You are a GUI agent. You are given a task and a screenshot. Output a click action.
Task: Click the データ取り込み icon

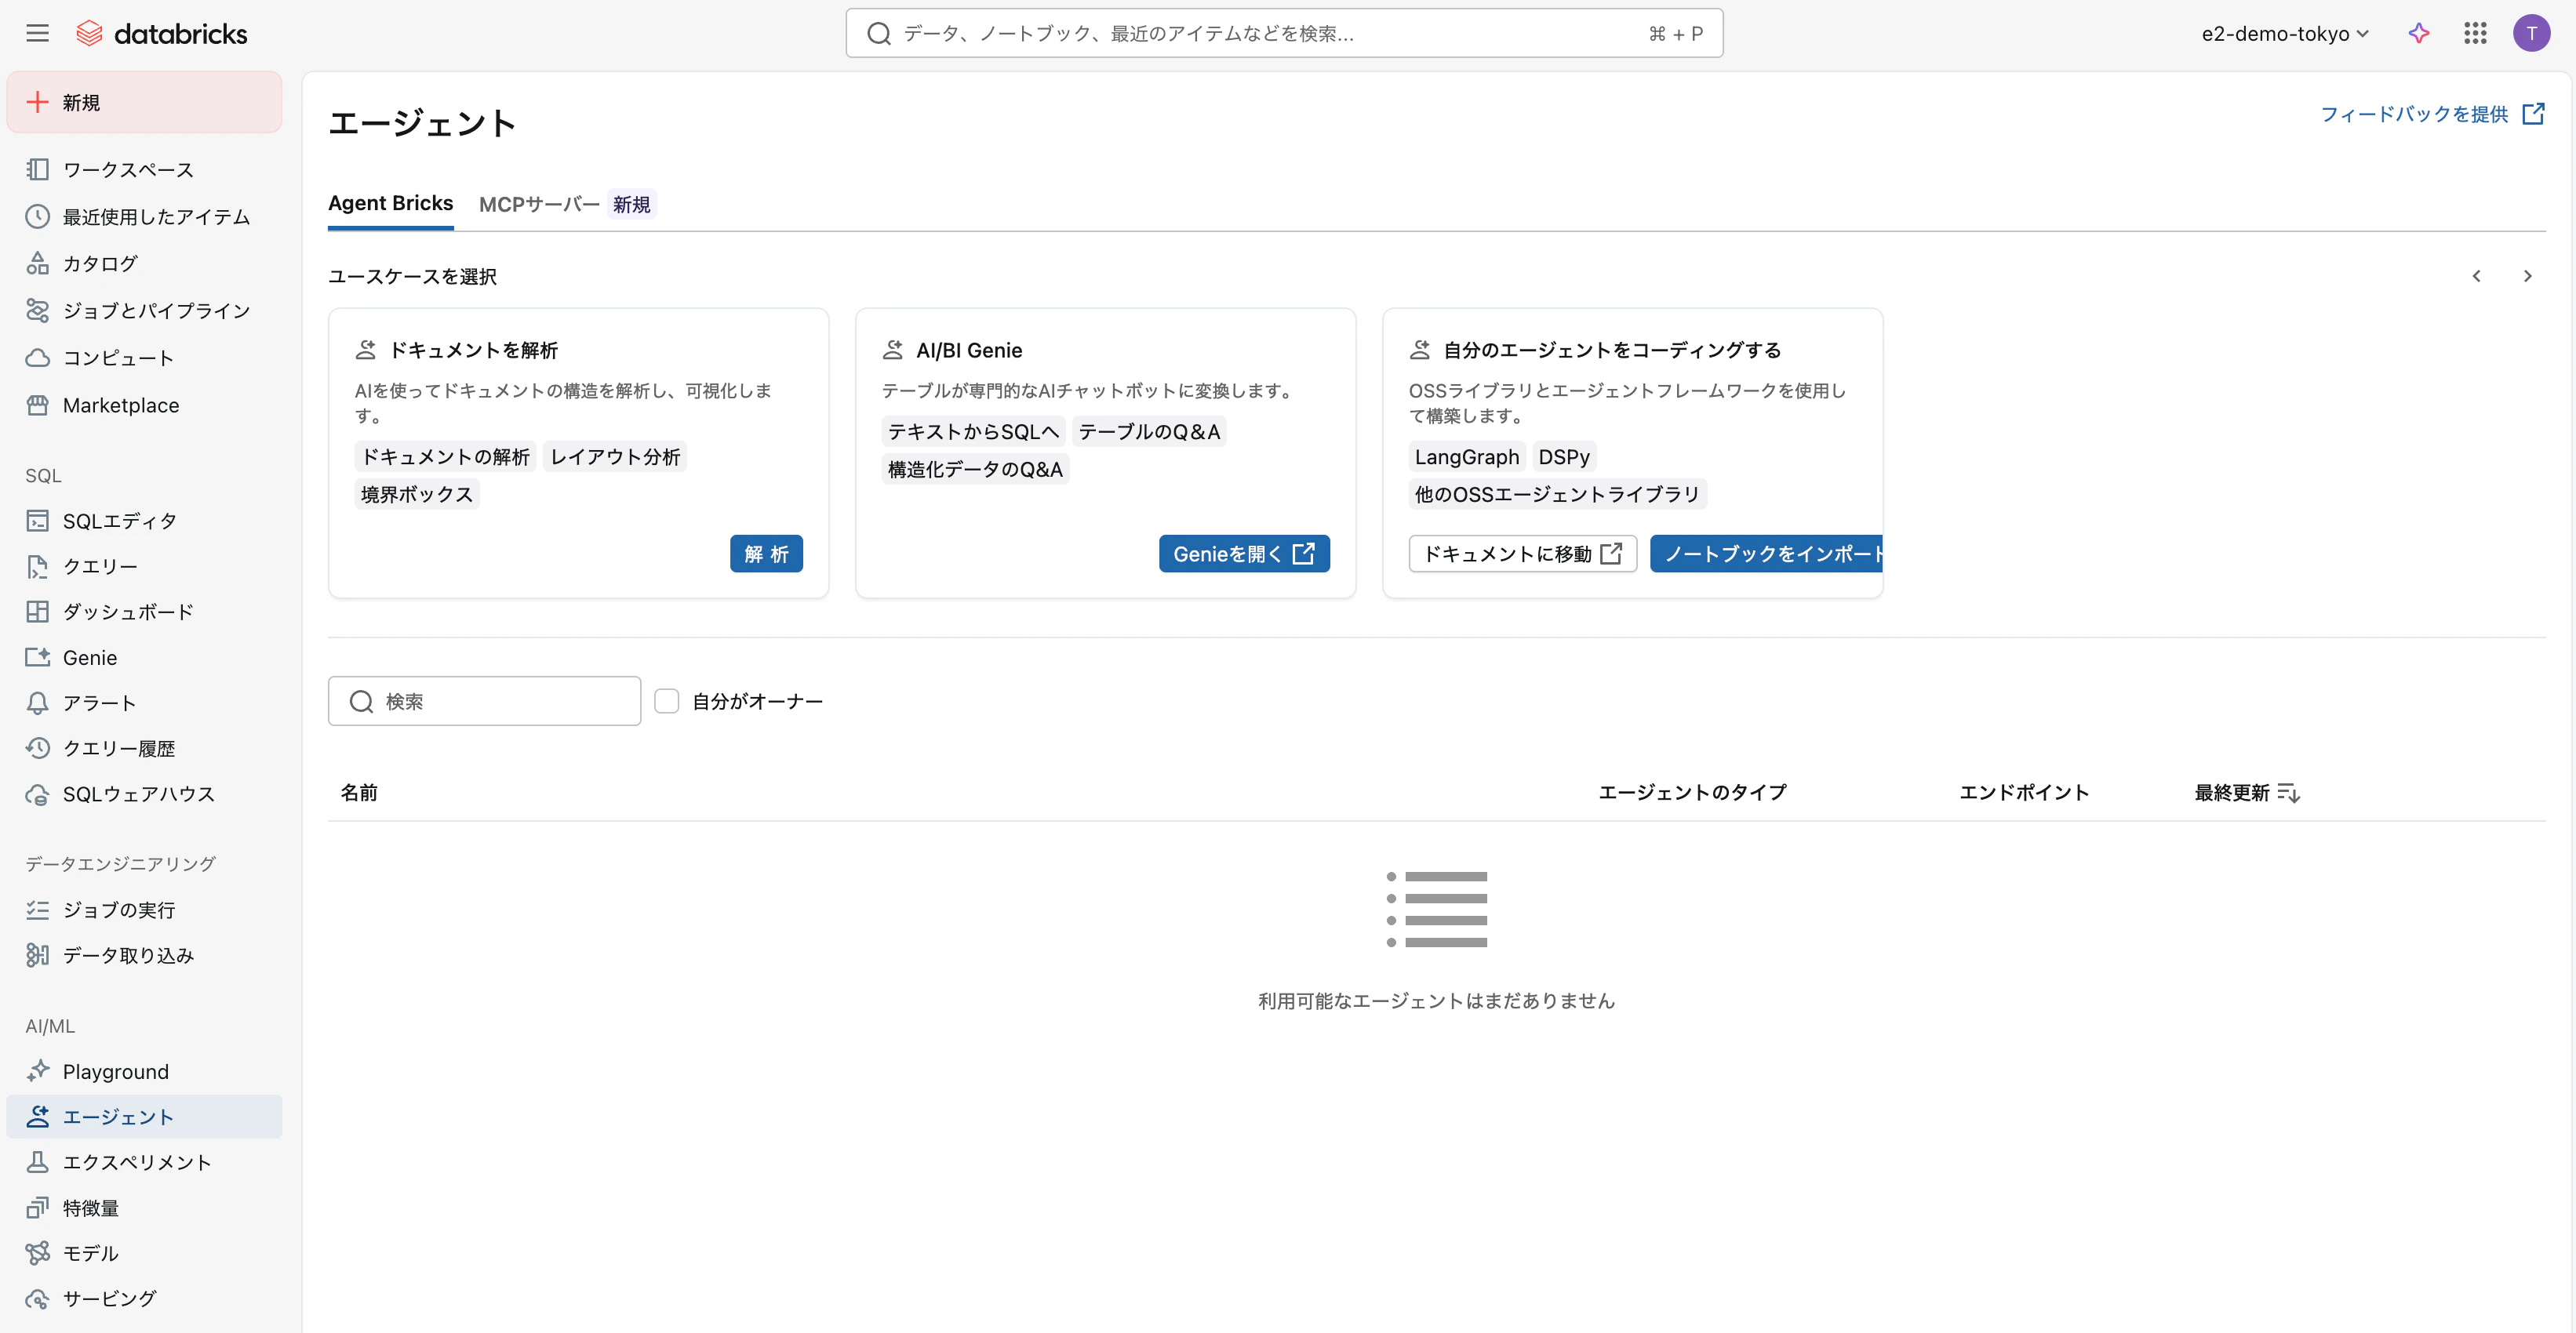click(x=37, y=955)
